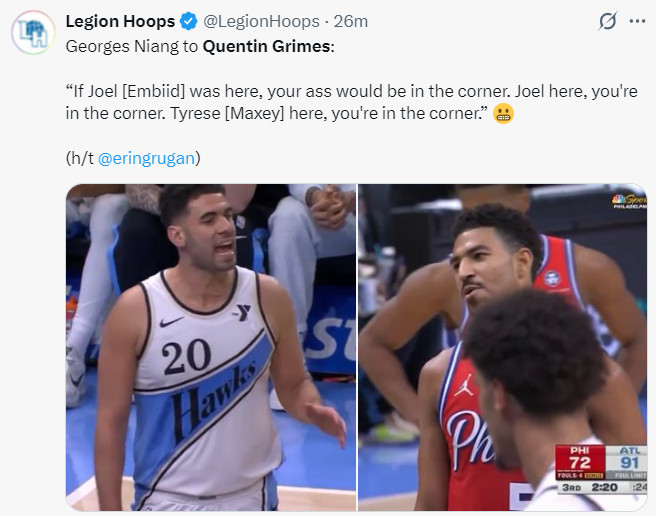Click the Nike swoosh on Hawks jersey

tap(171, 322)
